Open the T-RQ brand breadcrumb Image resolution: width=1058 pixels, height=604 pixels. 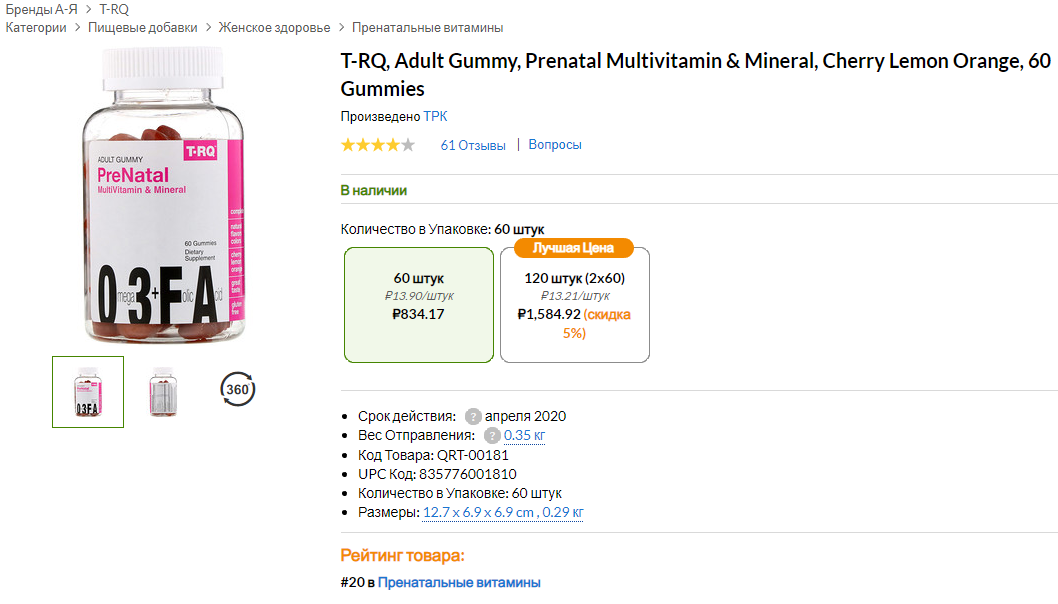114,9
